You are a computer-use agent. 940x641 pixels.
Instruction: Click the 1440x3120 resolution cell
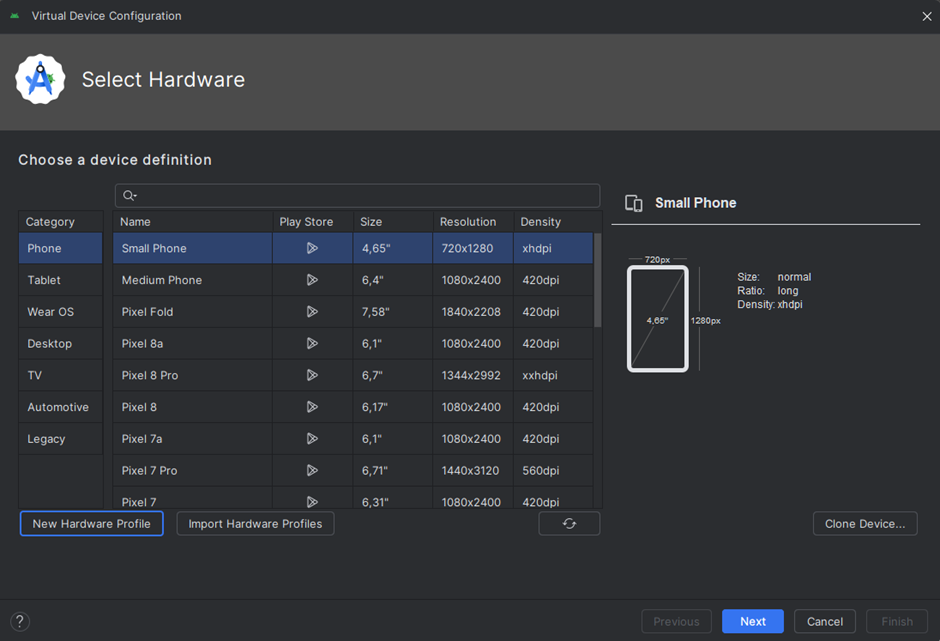473,471
